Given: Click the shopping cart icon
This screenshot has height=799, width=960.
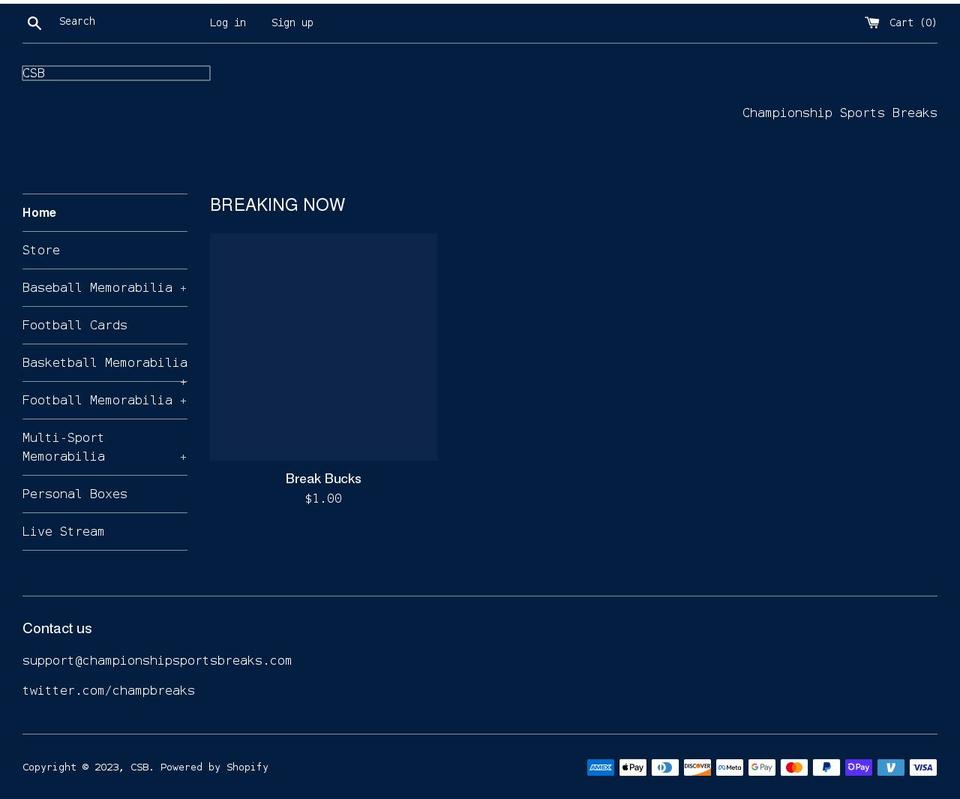Looking at the screenshot, I should tap(873, 22).
